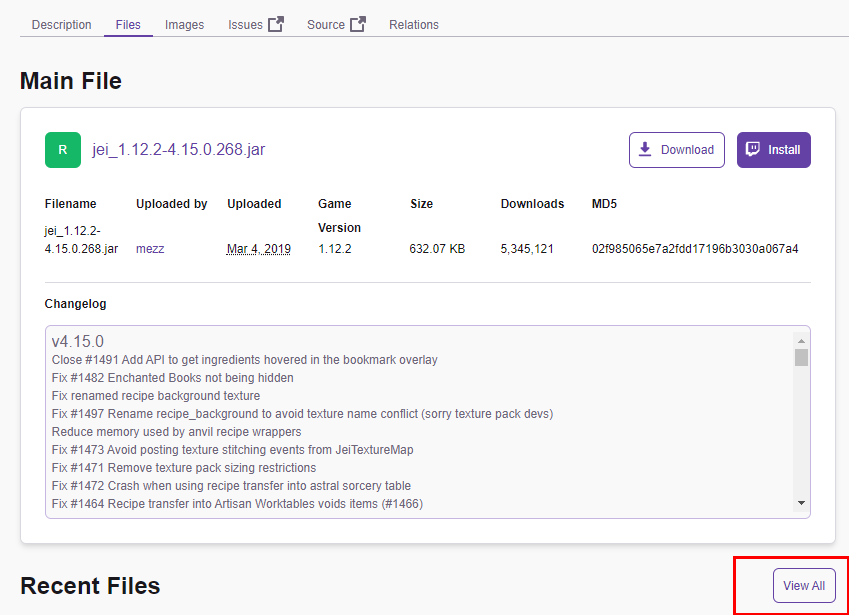Viewport: 849px width, 615px height.
Task: Click the Download button
Action: coord(676,150)
